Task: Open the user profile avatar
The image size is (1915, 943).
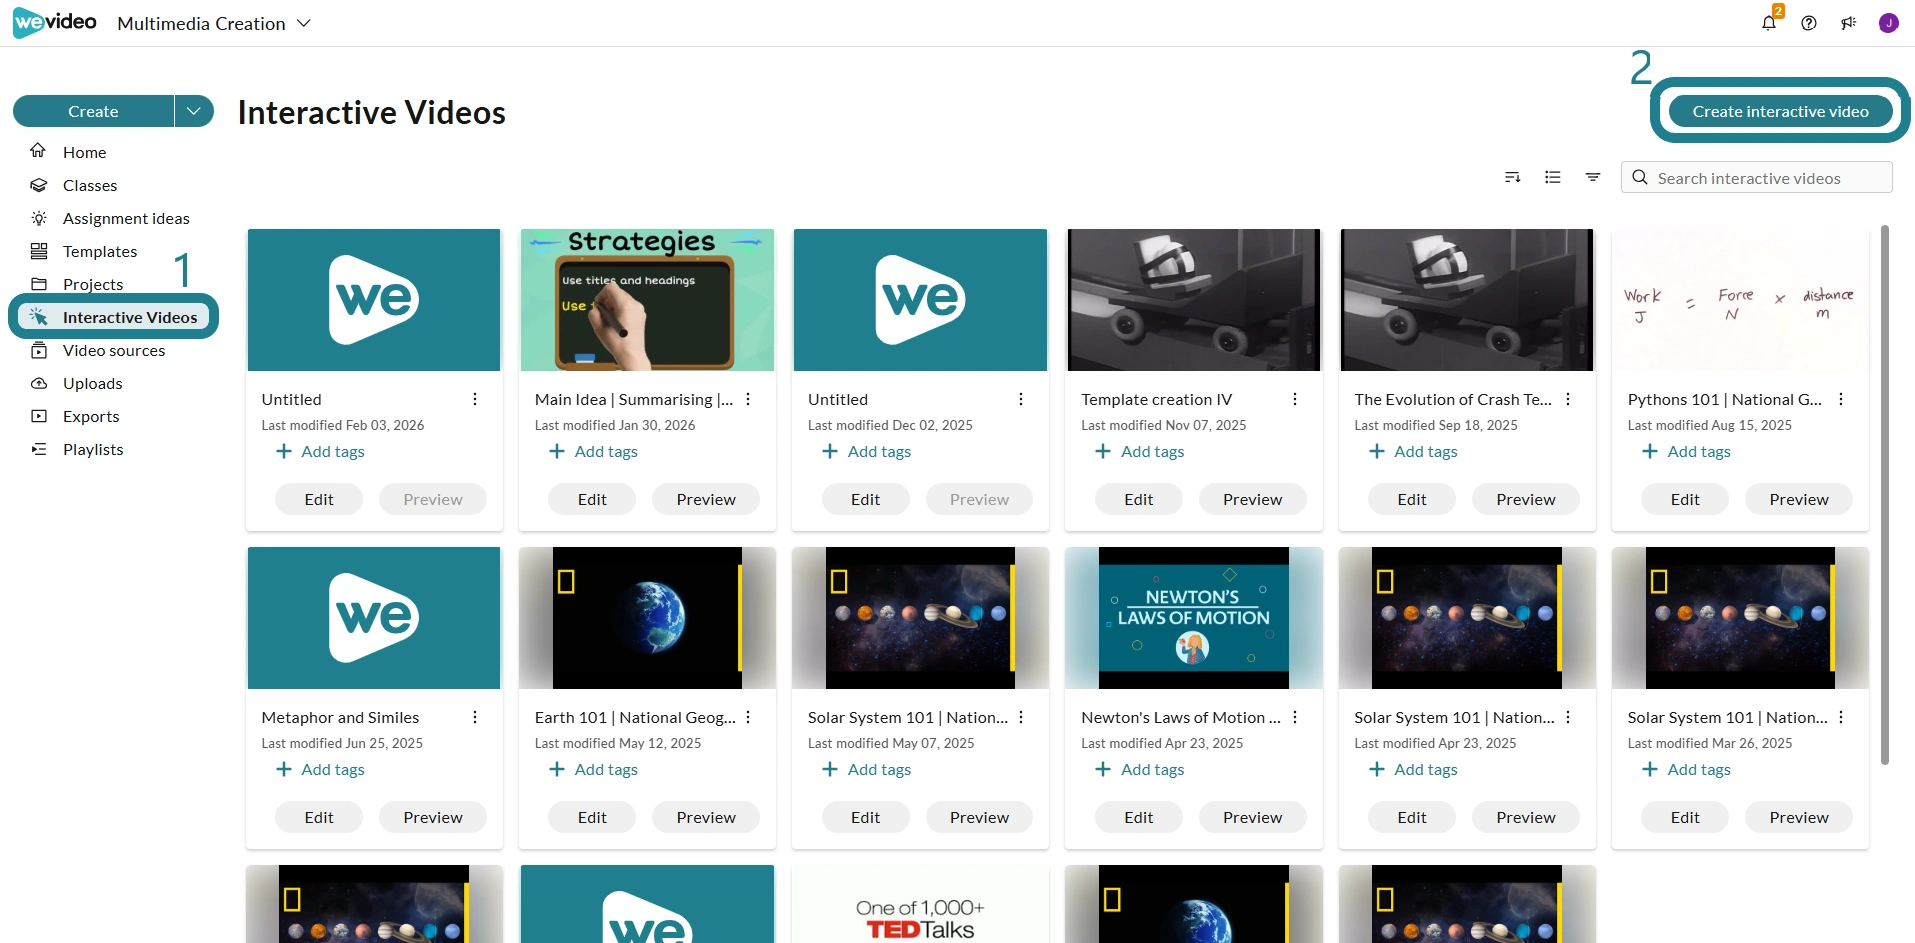Action: click(x=1888, y=23)
